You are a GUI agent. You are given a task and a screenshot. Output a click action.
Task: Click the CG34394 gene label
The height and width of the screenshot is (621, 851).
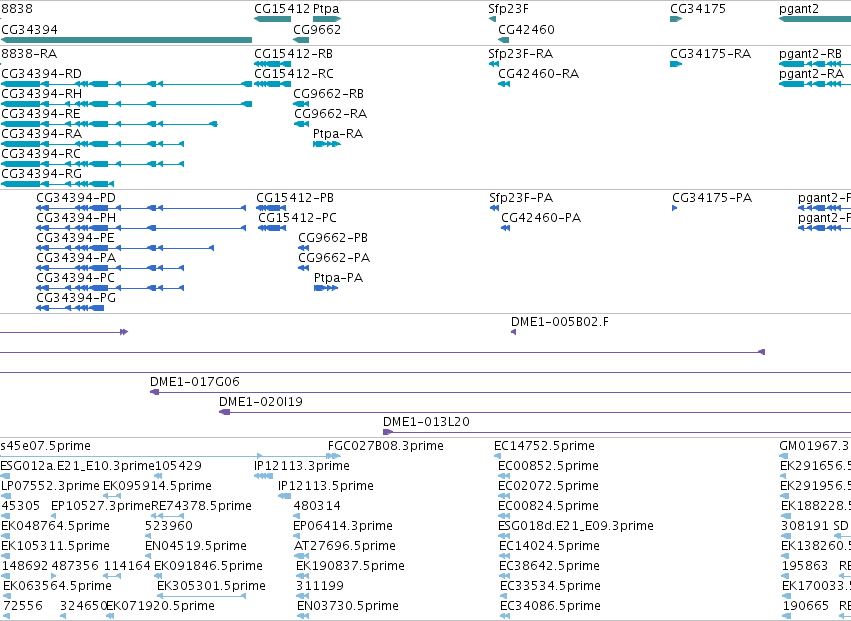pos(29,29)
